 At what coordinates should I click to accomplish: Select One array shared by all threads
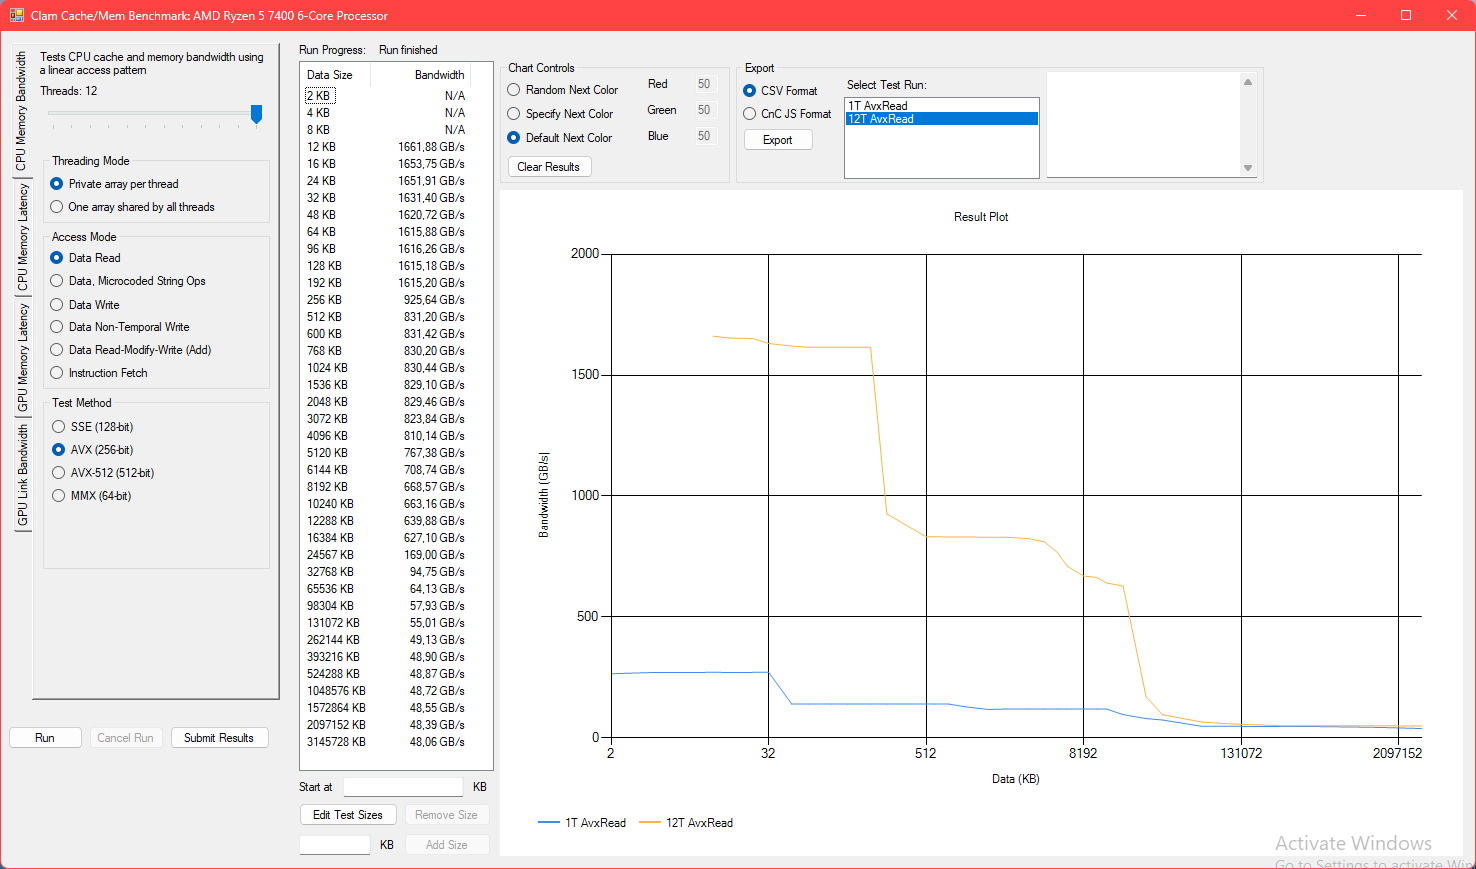57,207
